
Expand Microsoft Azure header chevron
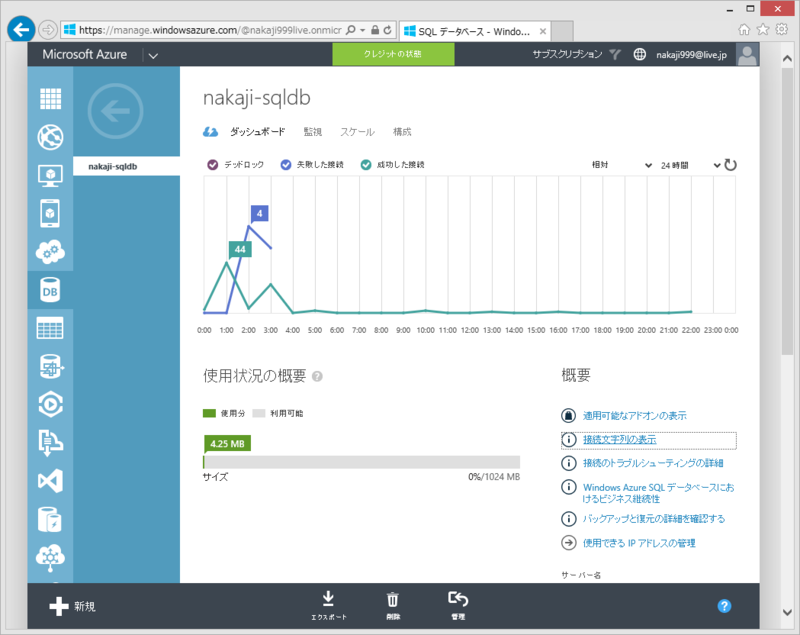click(x=153, y=56)
